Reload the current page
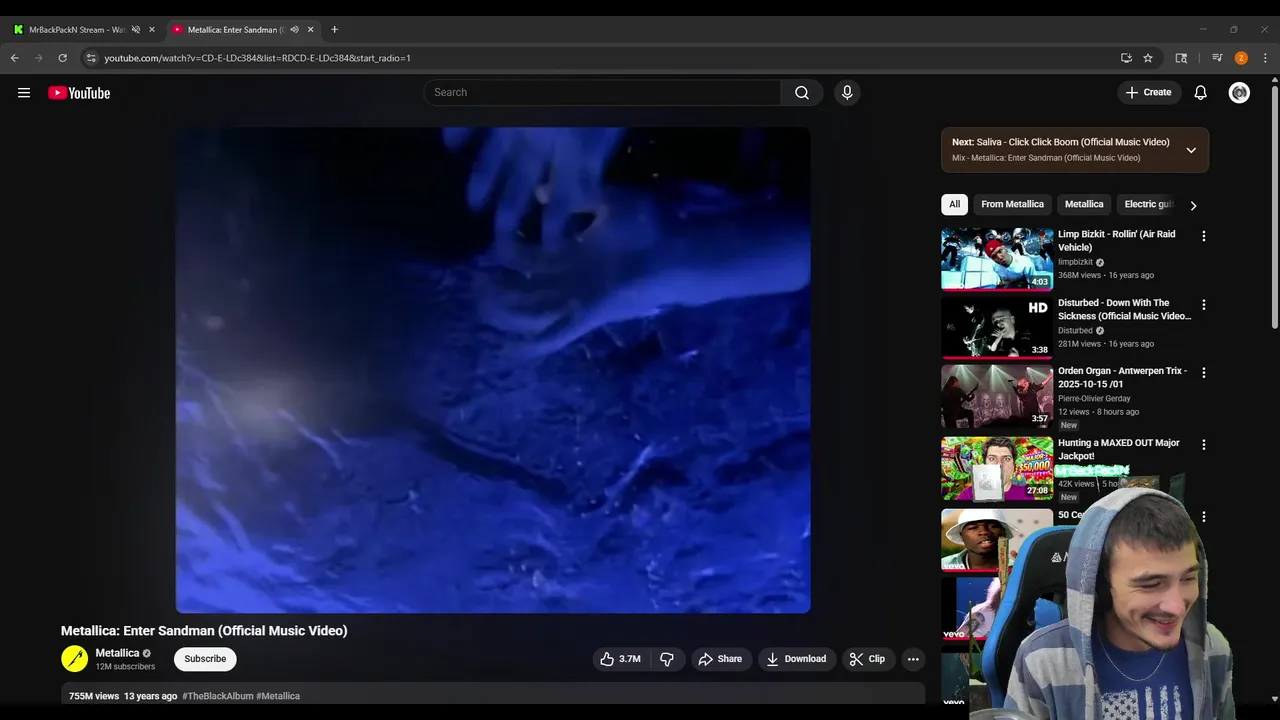This screenshot has height=720, width=1280. click(63, 58)
